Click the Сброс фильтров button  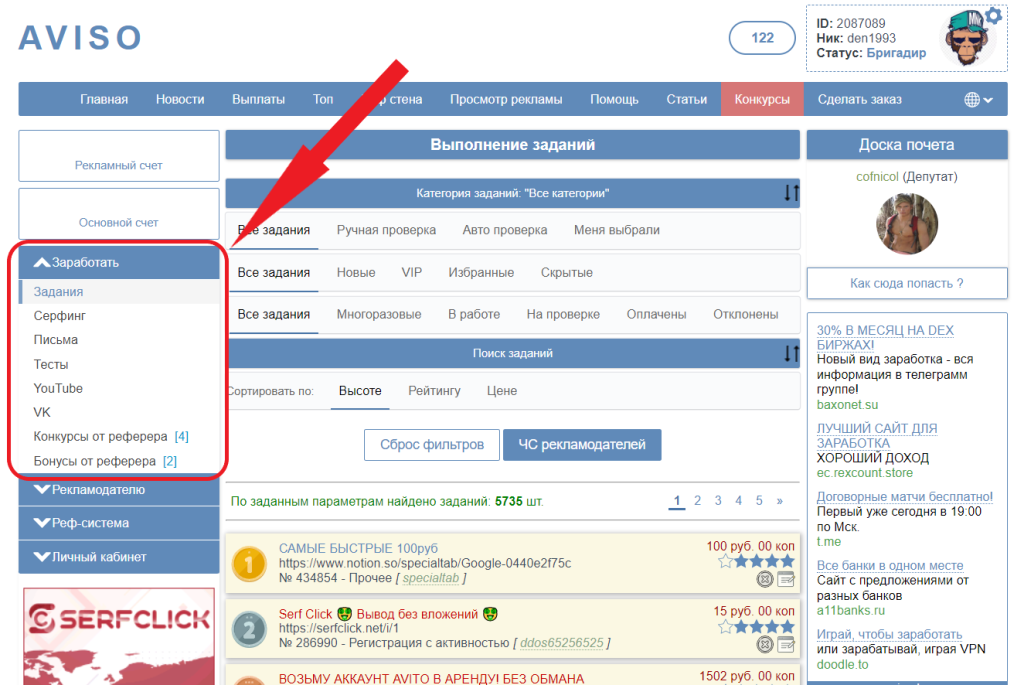(x=432, y=445)
